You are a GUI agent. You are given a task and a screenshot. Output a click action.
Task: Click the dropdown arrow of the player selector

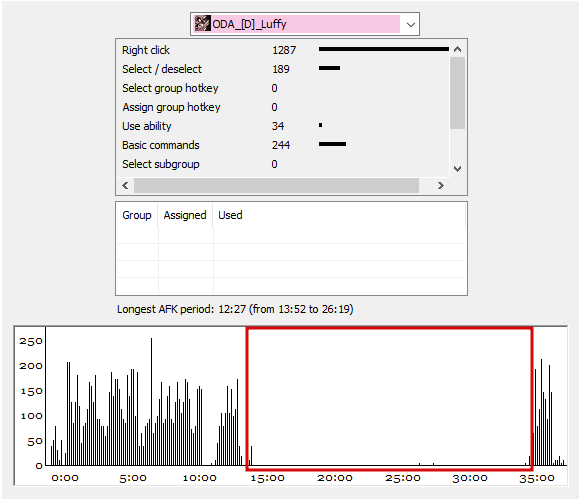coord(410,25)
